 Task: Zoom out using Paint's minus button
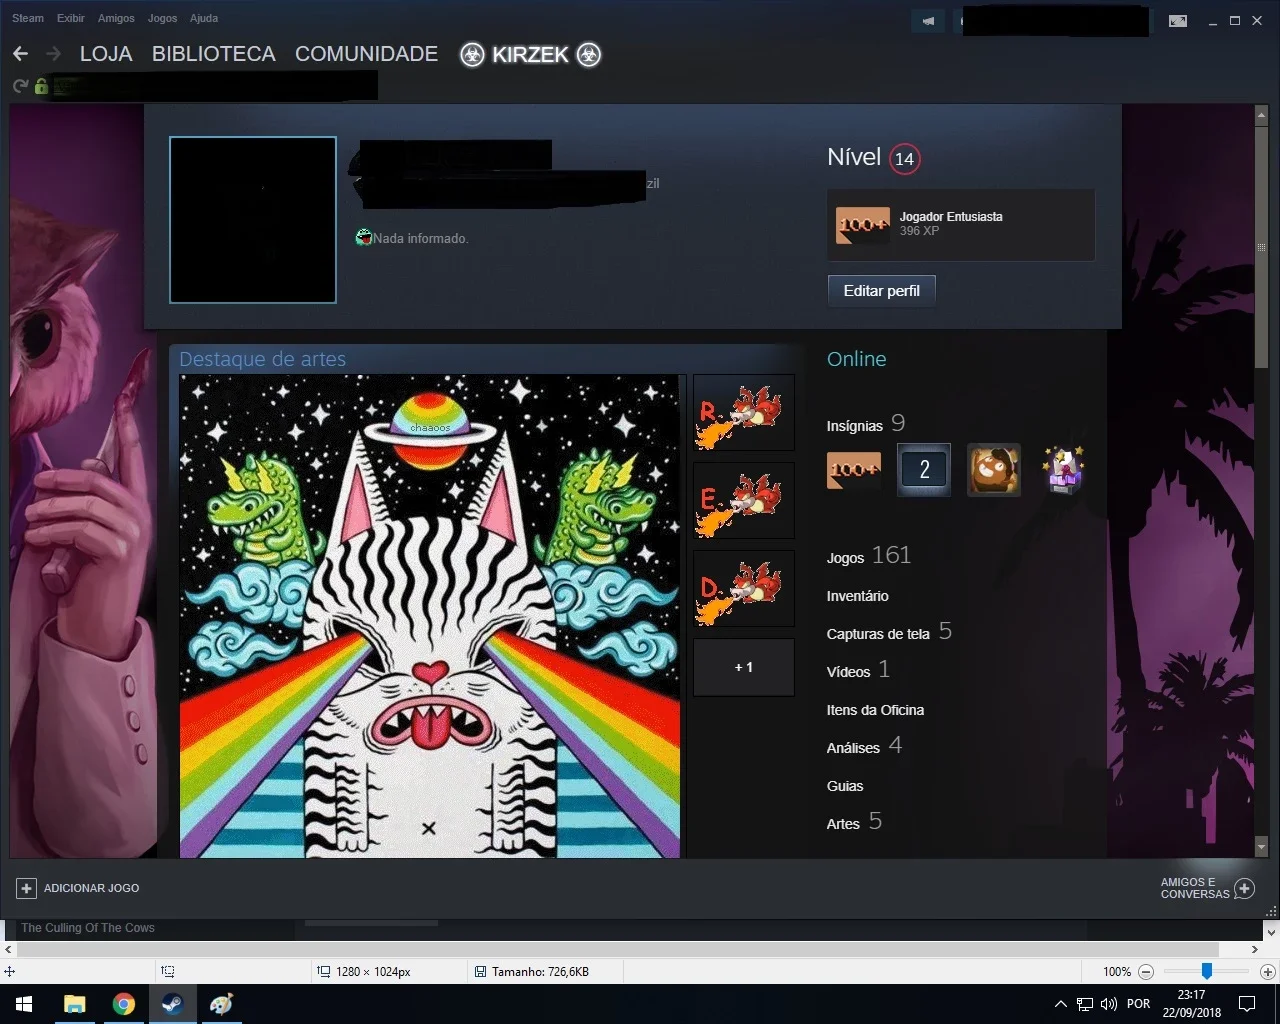[x=1146, y=972]
